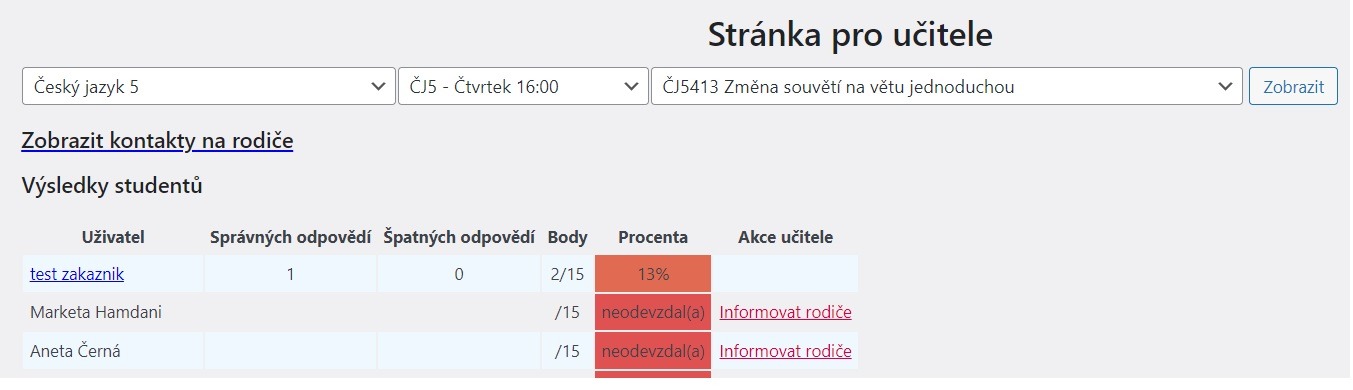Click the Správných odpovědí column header
This screenshot has height=390, width=1353.
pos(290,237)
